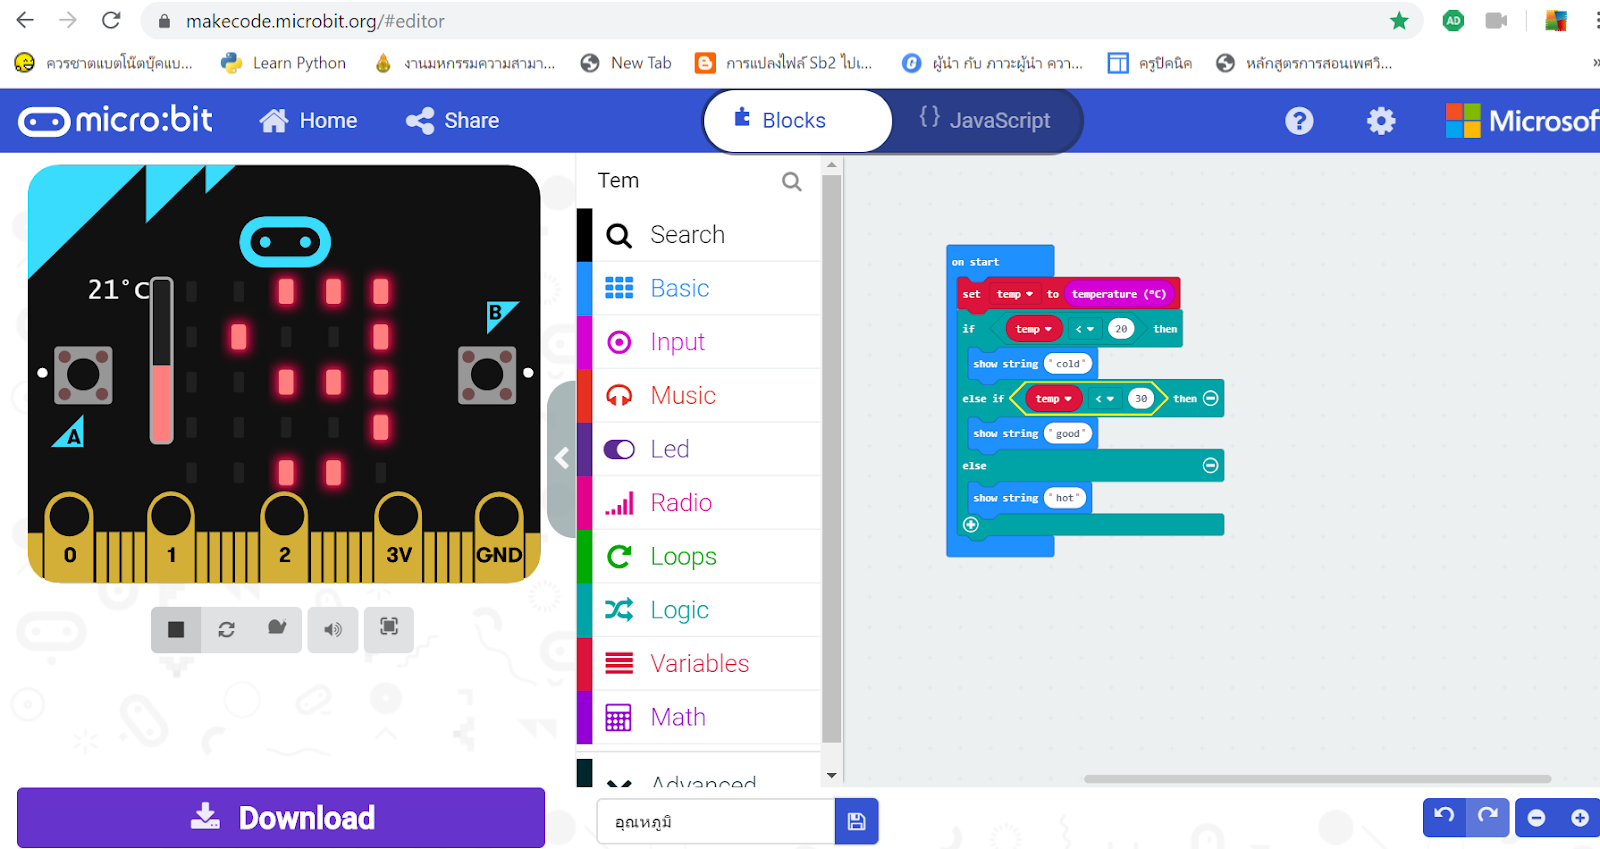
Task: Launch simulator in full screen
Action: point(389,629)
